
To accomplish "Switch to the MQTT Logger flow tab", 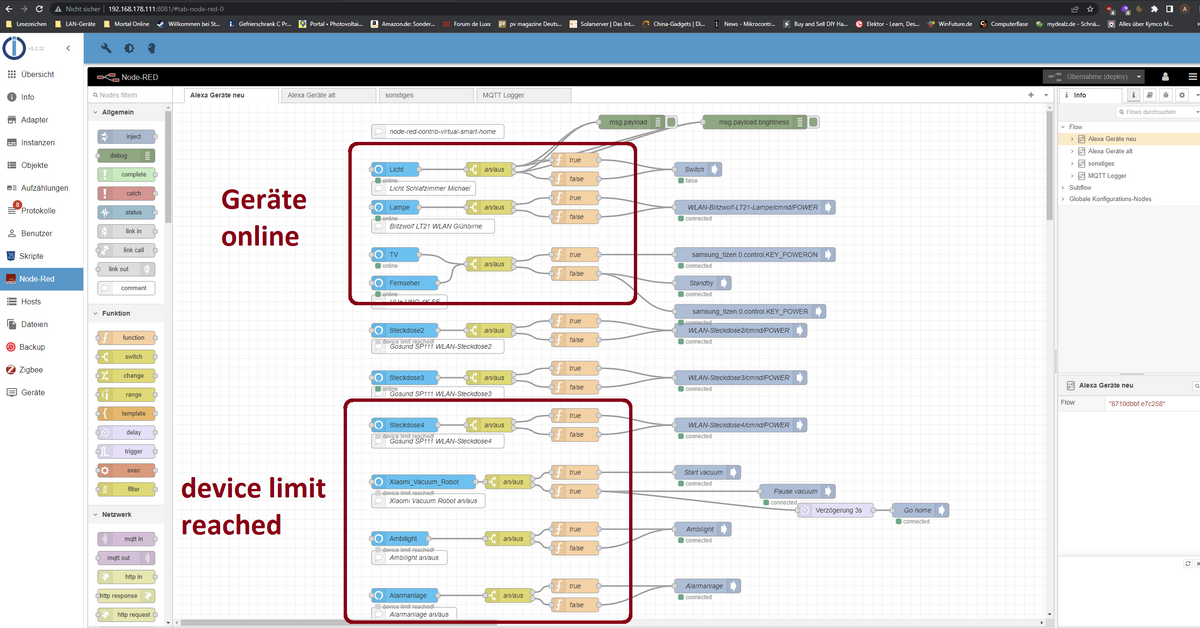I will pyautogui.click(x=522, y=95).
